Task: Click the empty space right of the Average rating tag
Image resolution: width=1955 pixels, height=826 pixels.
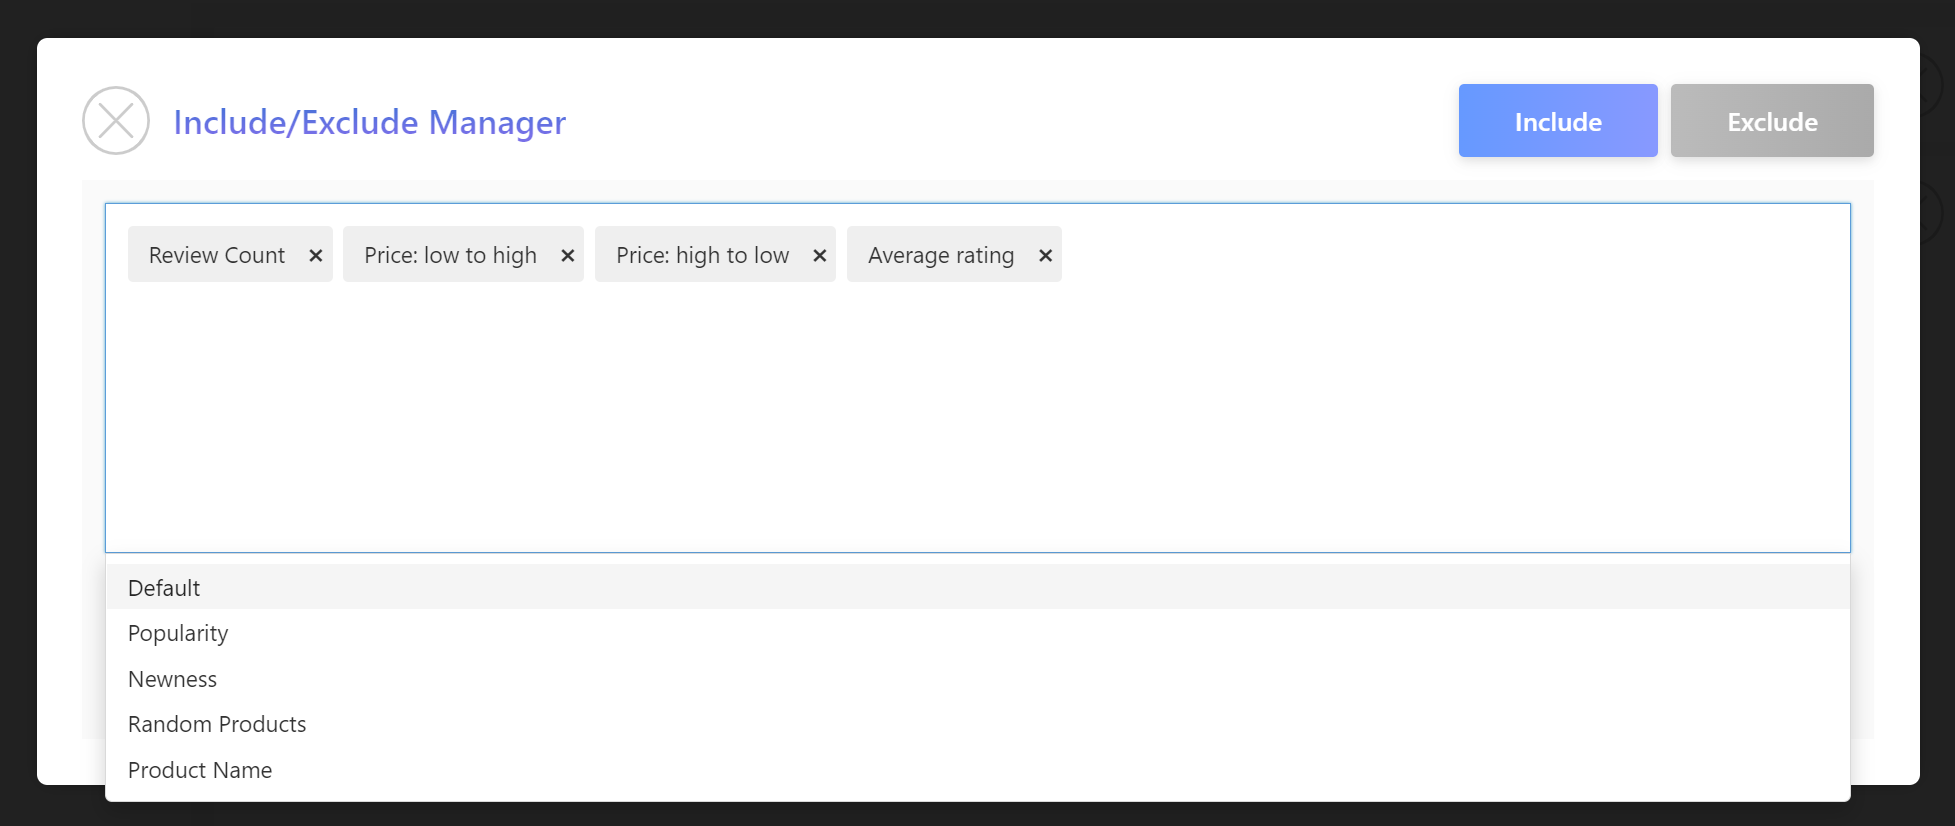Action: (1450, 255)
